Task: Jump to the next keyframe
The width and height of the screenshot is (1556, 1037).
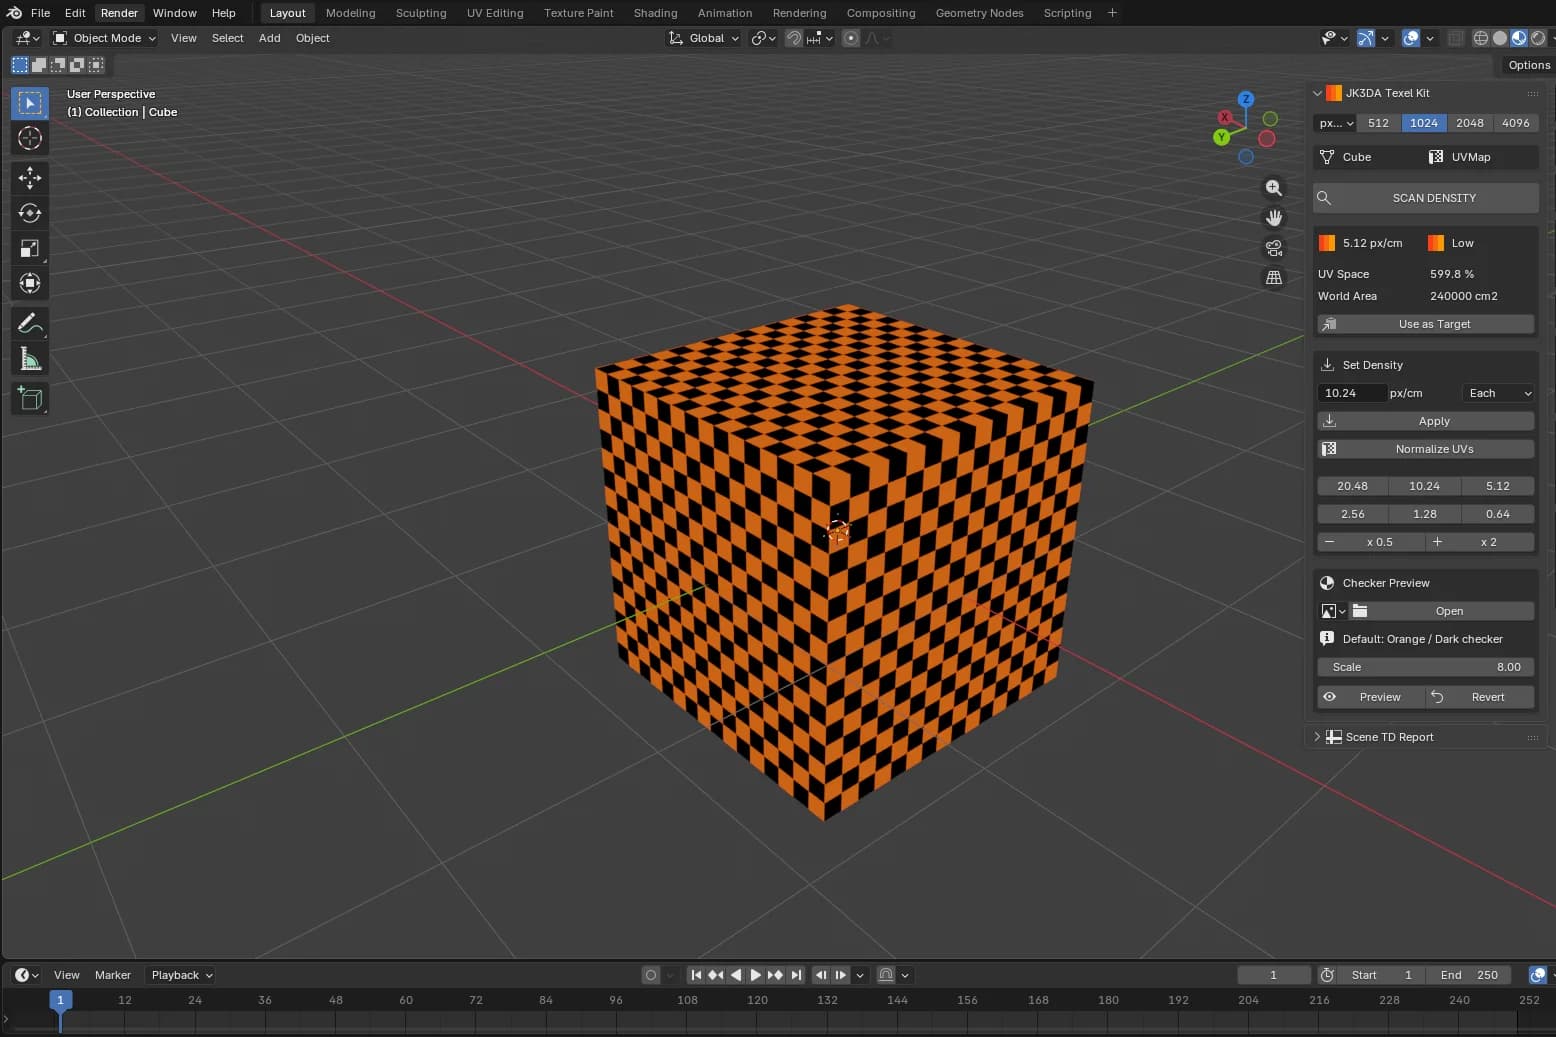Action: [776, 975]
